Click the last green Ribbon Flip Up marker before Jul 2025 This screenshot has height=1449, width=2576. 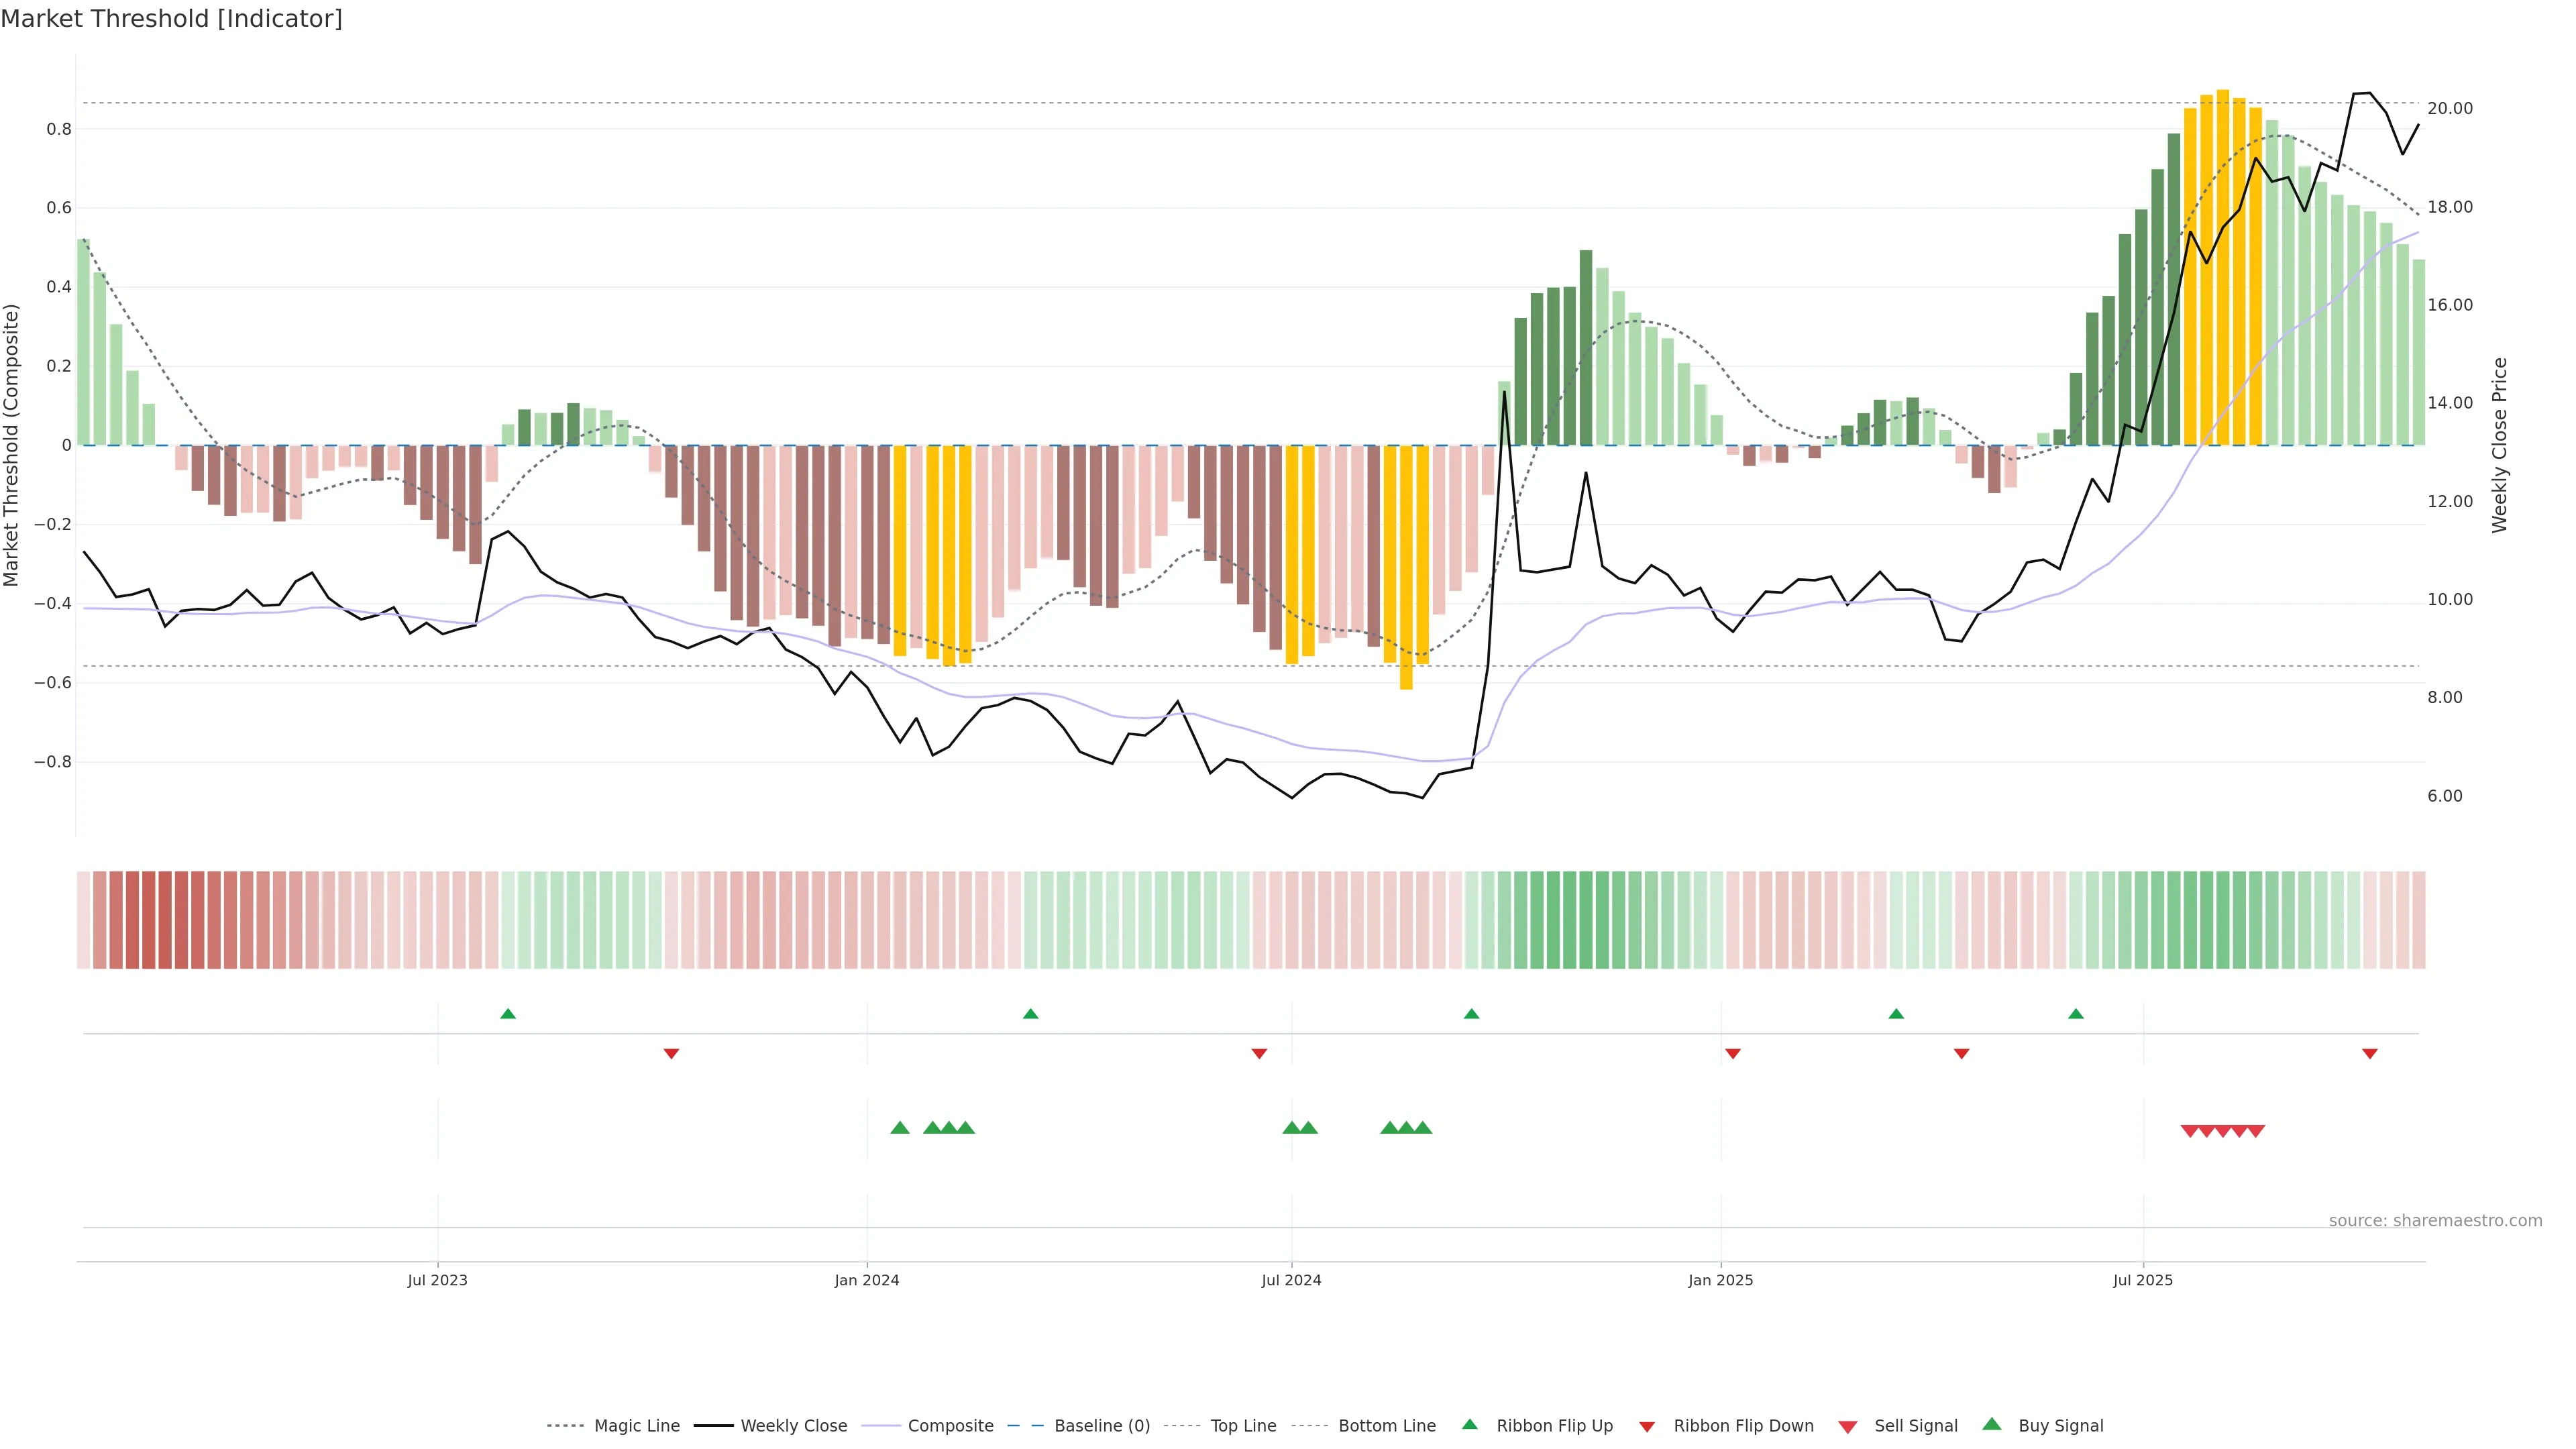(2075, 1014)
